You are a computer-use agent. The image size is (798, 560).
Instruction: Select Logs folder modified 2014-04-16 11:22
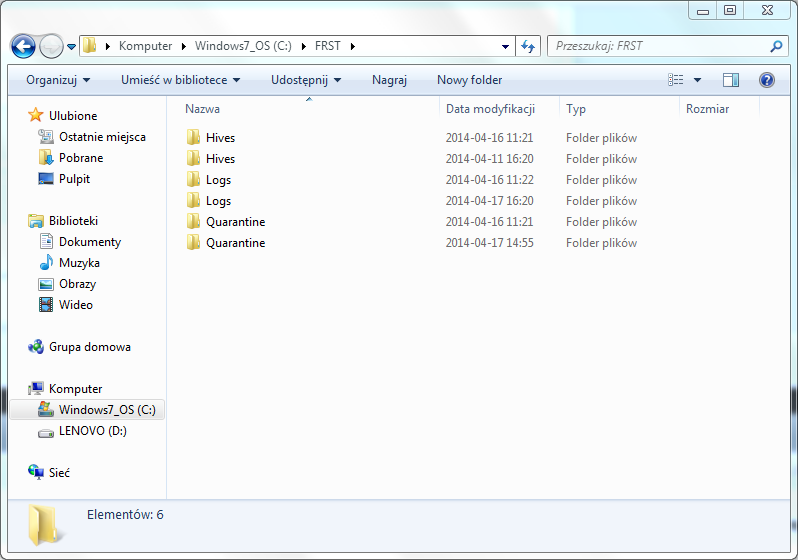[x=218, y=180]
